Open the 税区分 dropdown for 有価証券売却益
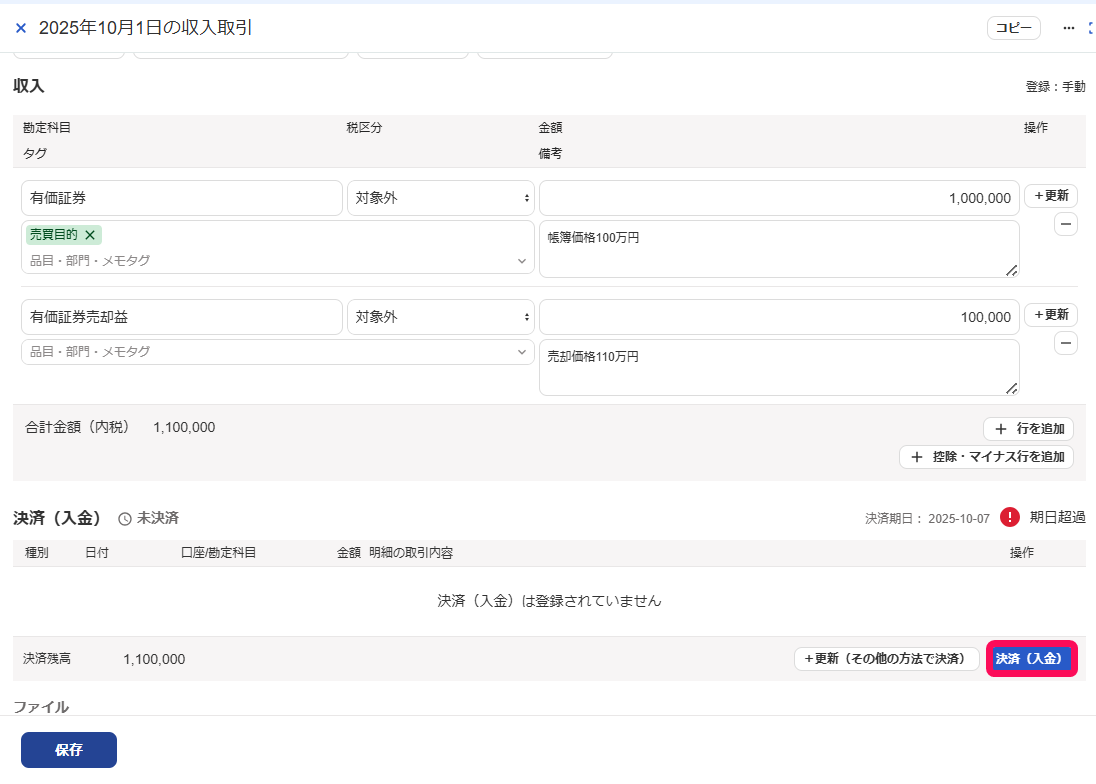Screen dimensions: 1096x784 click(441, 317)
